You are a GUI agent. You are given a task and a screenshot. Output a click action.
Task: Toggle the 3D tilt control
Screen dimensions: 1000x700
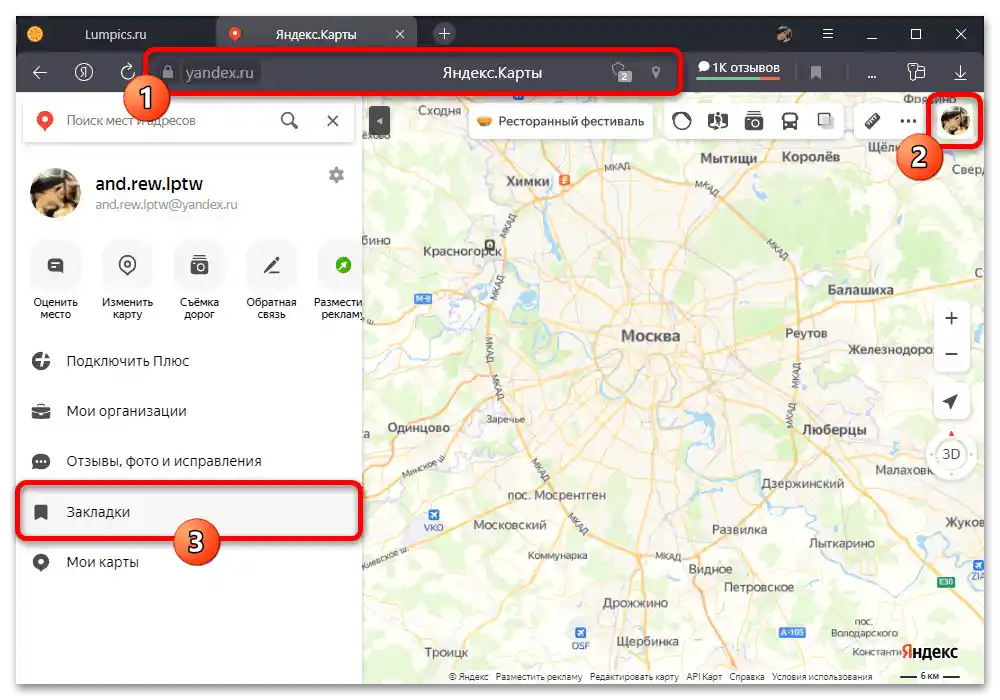[951, 454]
